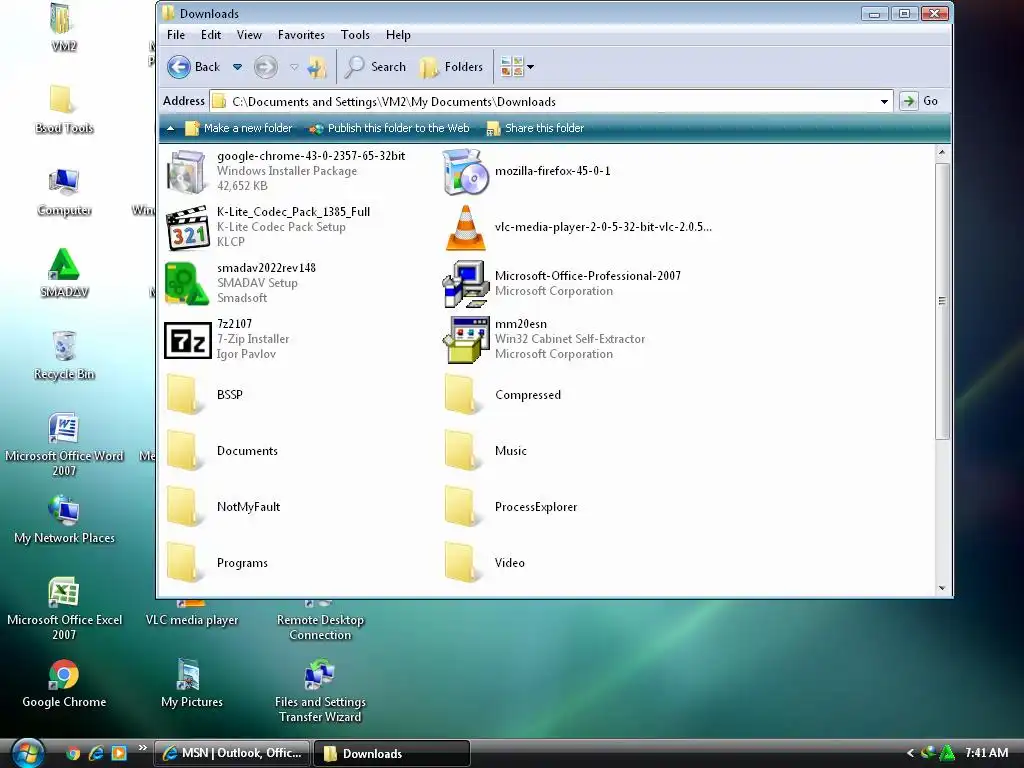This screenshot has height=768, width=1024.
Task: Open the Edit menu
Action: pyautogui.click(x=210, y=35)
